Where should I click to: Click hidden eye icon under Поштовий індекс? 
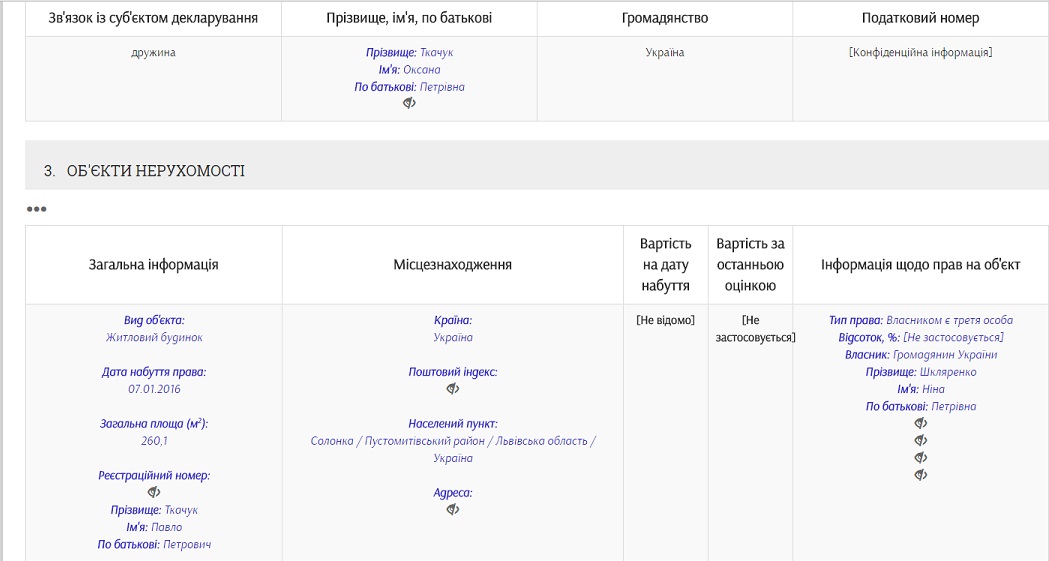pos(453,388)
